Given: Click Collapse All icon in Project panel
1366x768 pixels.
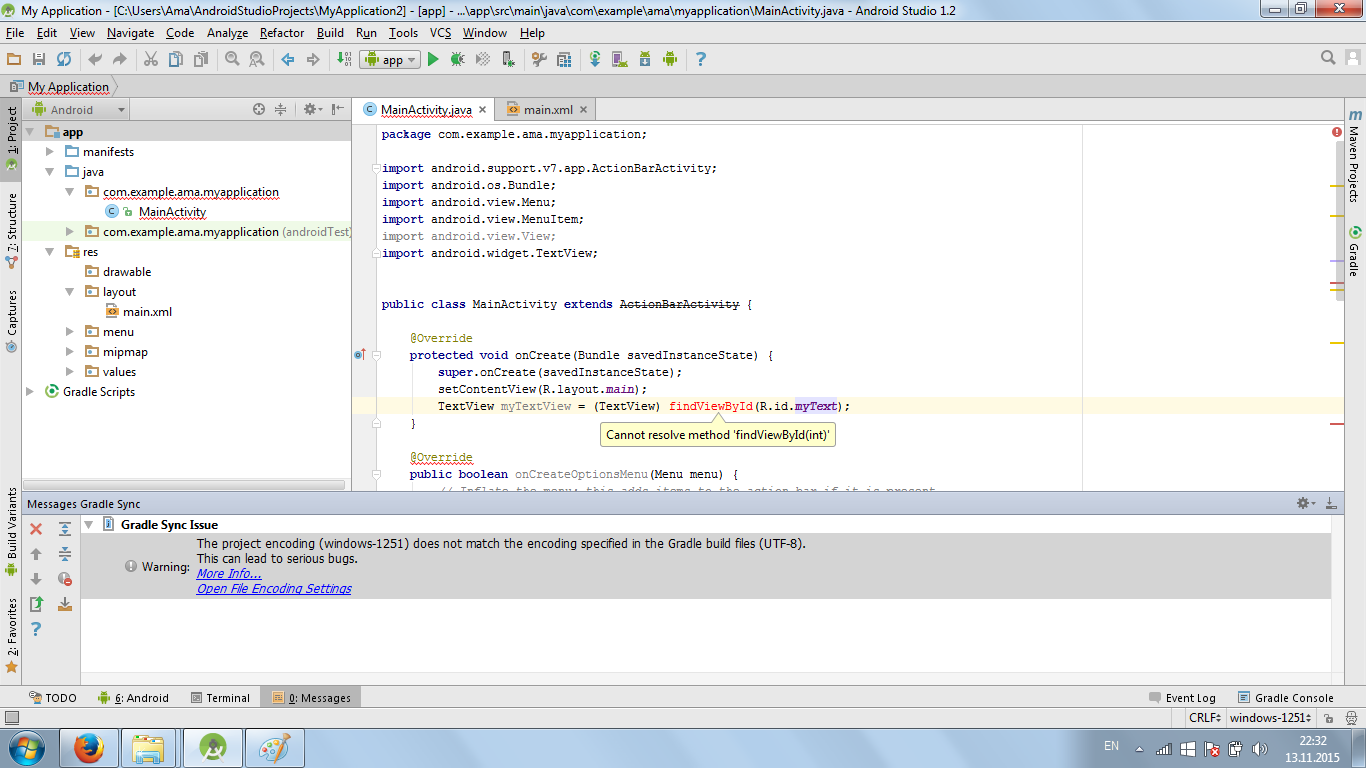Looking at the screenshot, I should tap(281, 109).
